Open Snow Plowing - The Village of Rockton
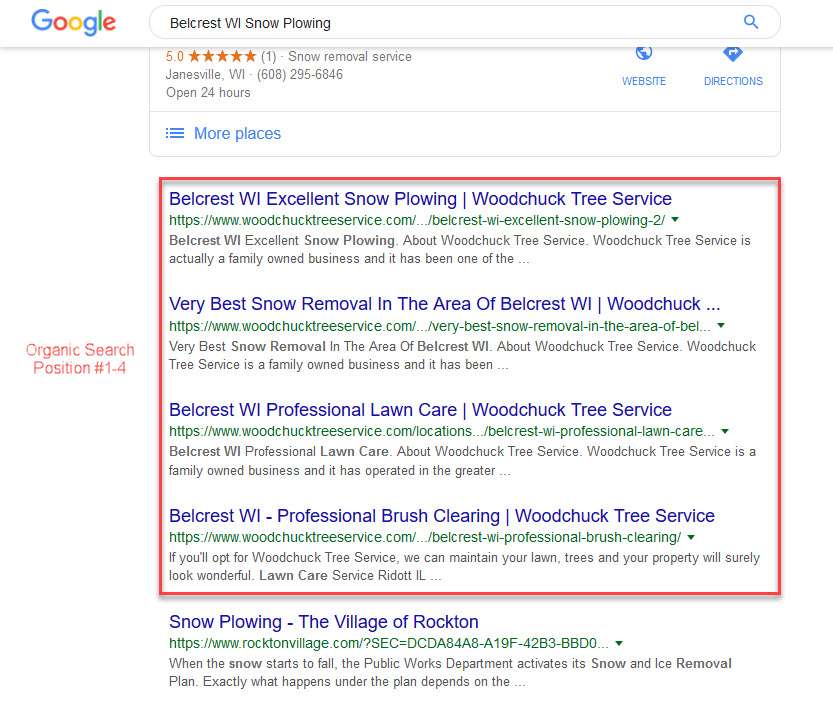 [x=324, y=622]
